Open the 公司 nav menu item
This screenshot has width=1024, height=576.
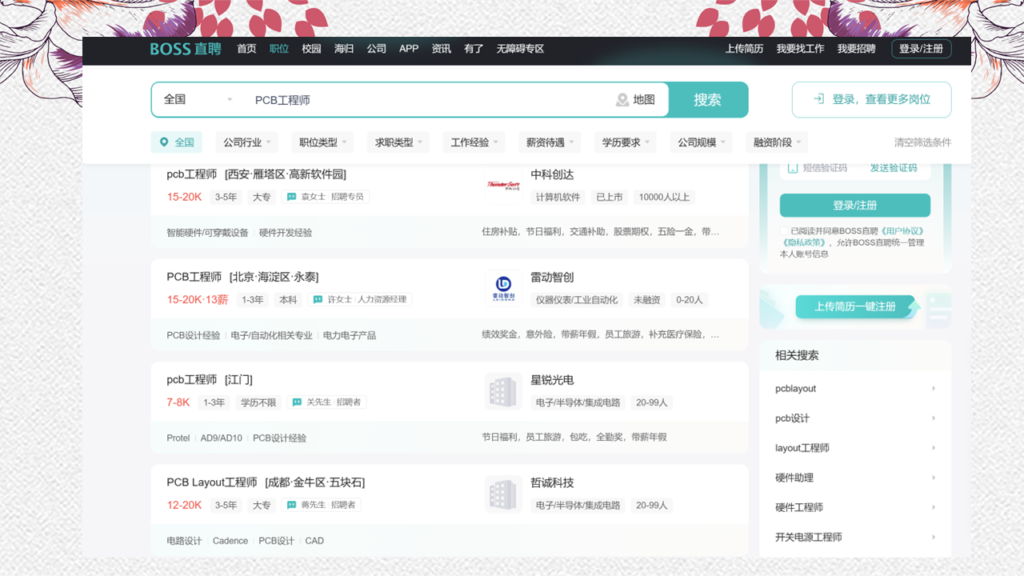[x=376, y=49]
